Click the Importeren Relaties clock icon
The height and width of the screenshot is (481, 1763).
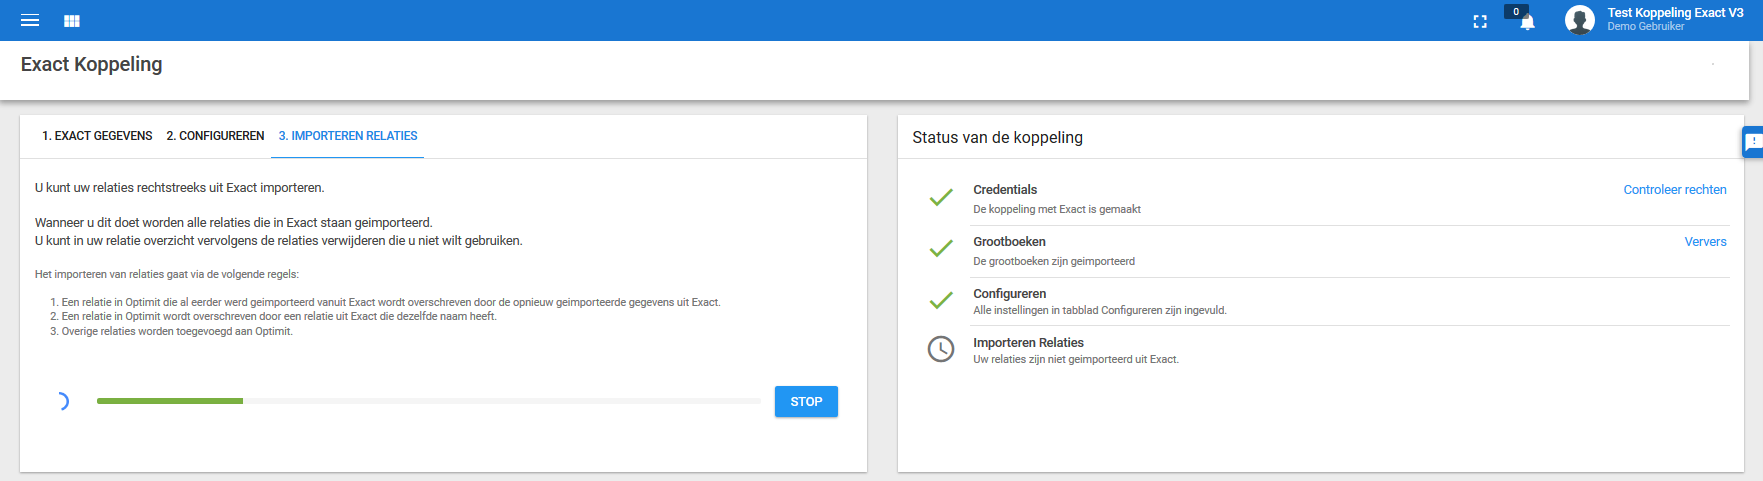(941, 349)
